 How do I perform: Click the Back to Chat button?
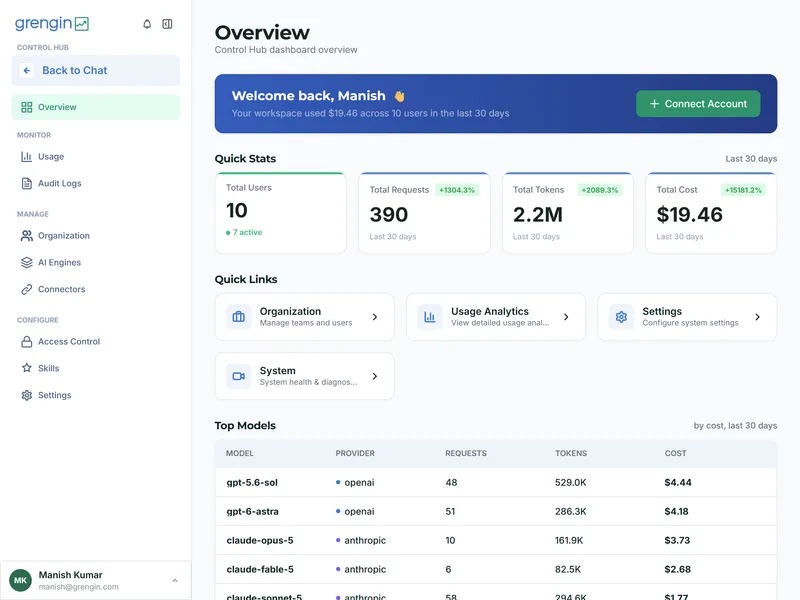point(95,70)
